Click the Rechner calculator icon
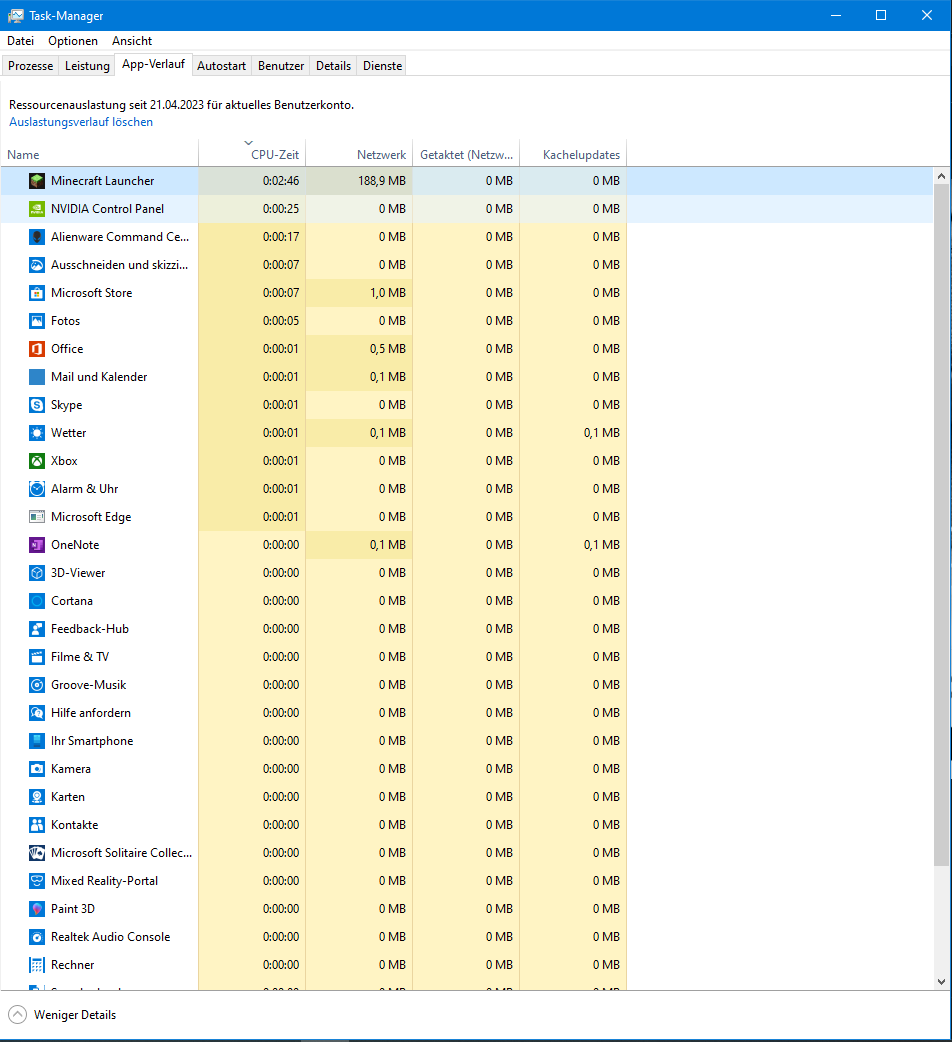Viewport: 952px width, 1042px height. tap(37, 964)
